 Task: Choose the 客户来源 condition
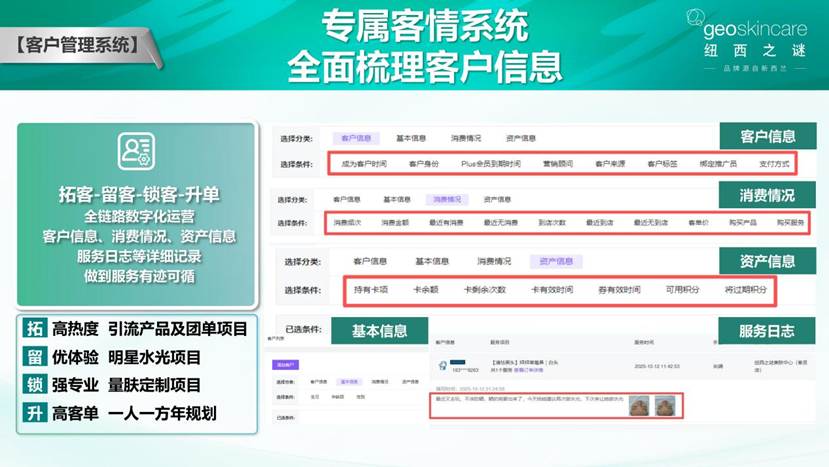(610, 164)
